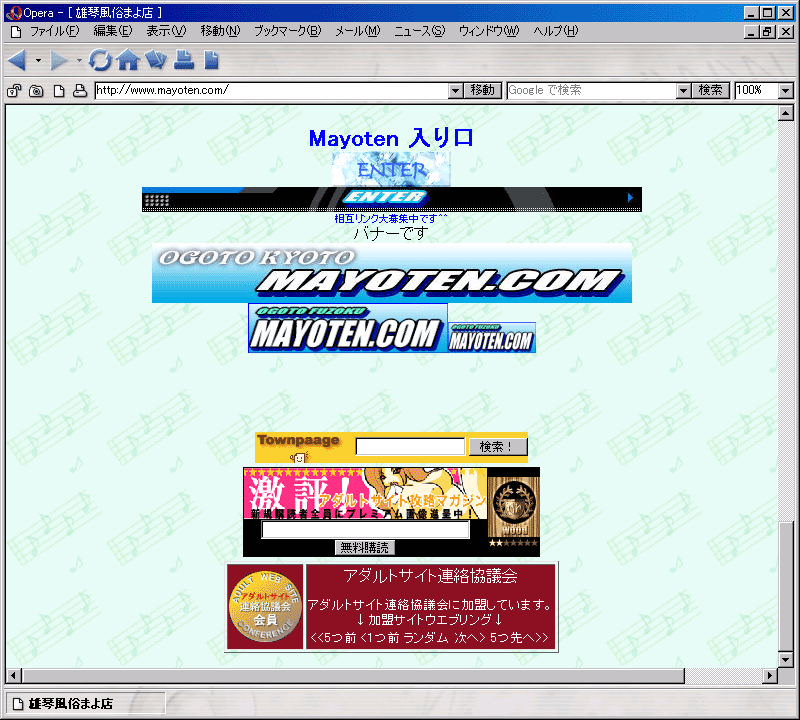Go forward with the Forward arrow
Image resolution: width=800 pixels, height=720 pixels.
tap(59, 60)
